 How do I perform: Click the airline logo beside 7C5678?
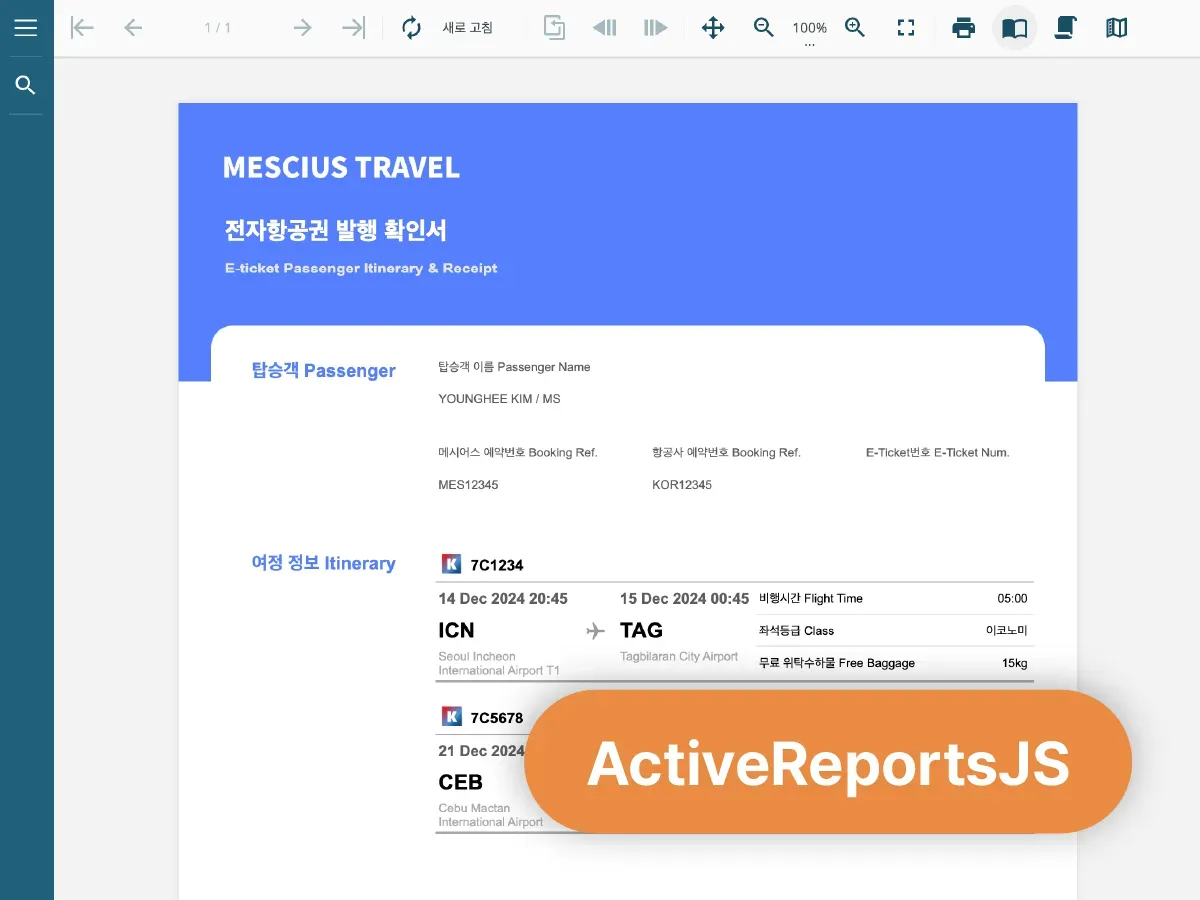[x=452, y=716]
